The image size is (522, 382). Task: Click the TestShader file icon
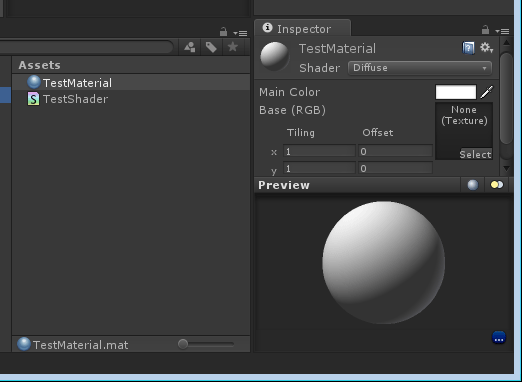33,99
